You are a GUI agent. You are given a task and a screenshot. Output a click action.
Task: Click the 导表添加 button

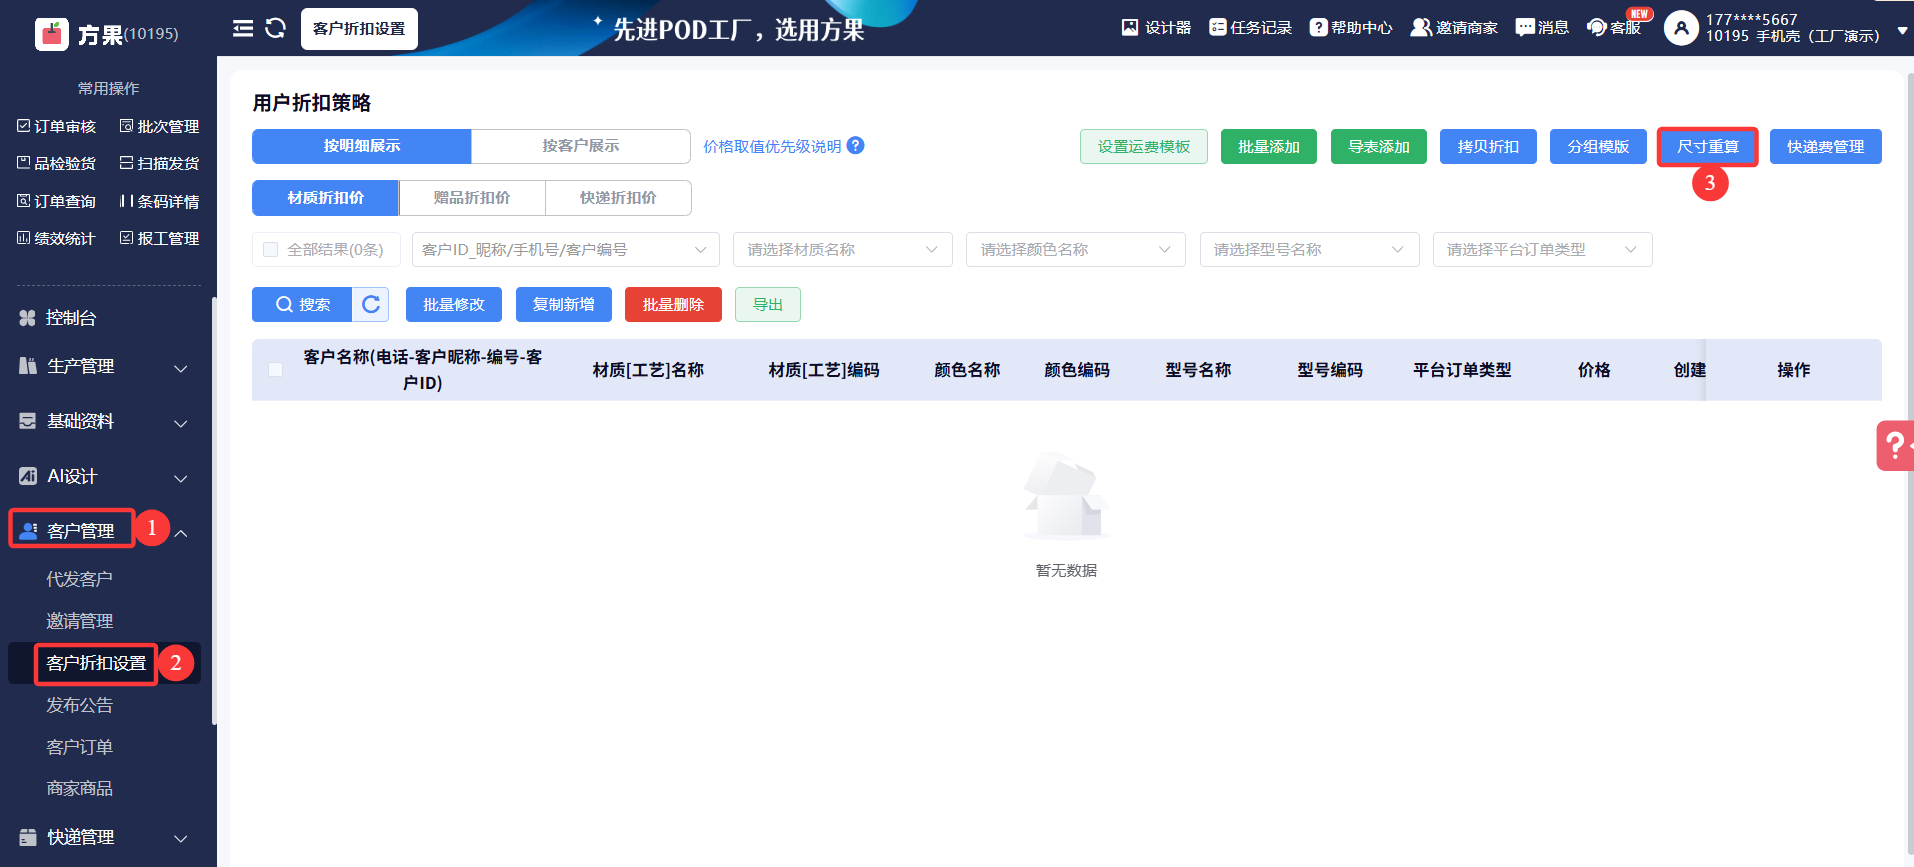click(1379, 147)
